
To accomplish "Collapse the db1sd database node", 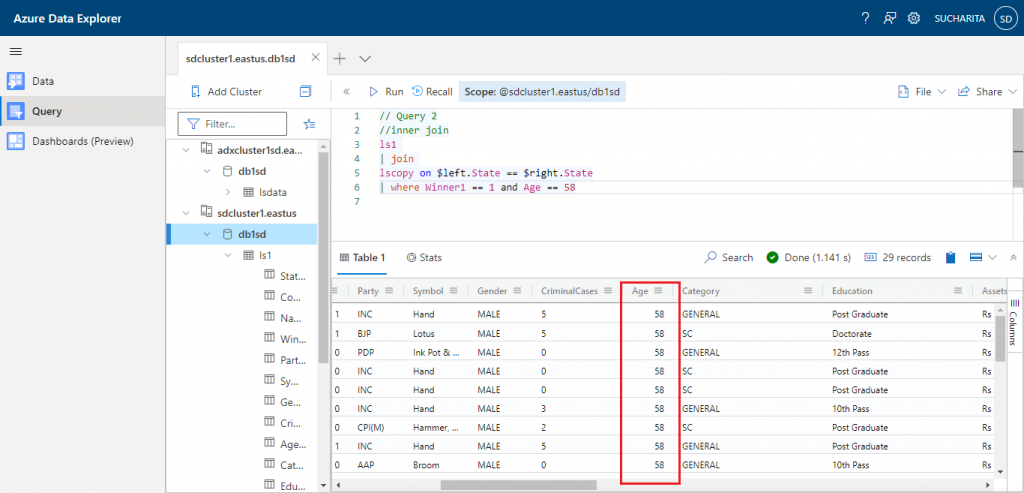I will coord(207,234).
